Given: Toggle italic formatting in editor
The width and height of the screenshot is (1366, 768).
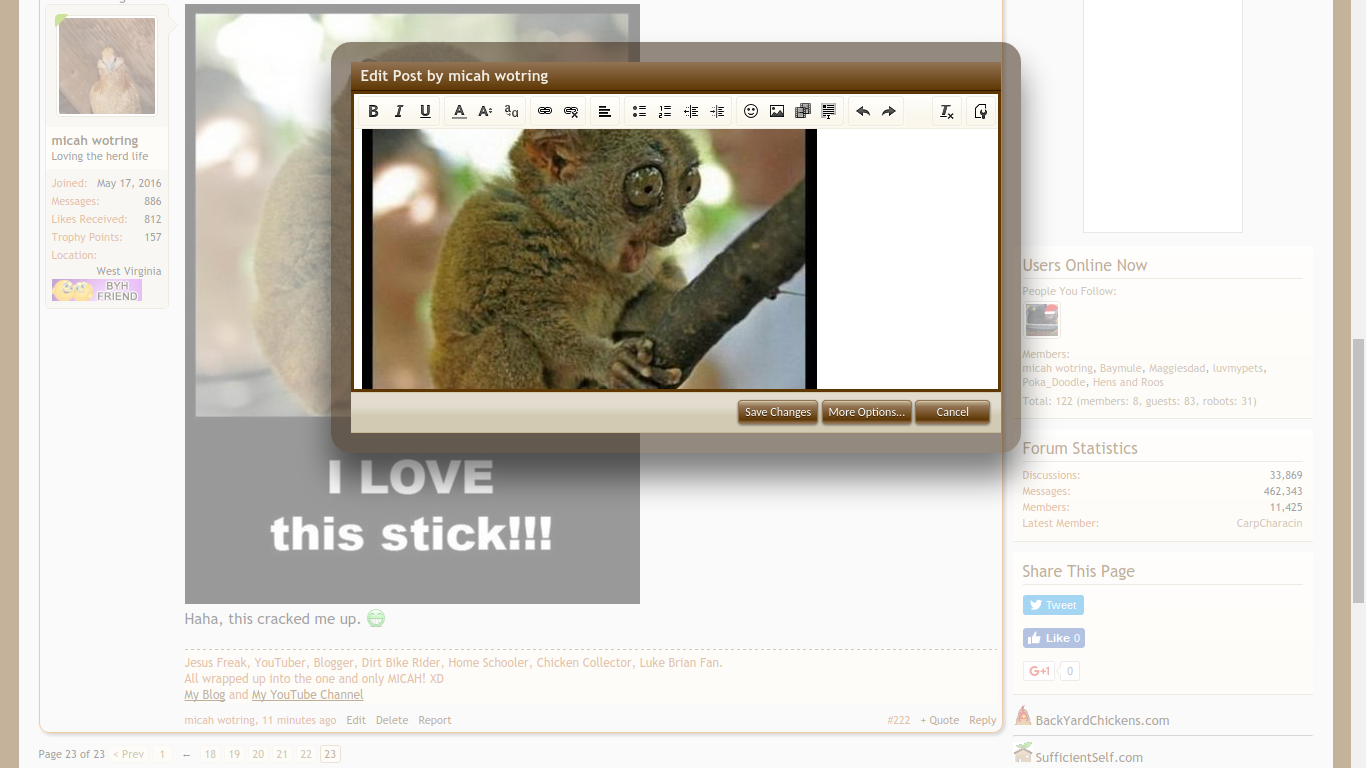Looking at the screenshot, I should [x=399, y=112].
